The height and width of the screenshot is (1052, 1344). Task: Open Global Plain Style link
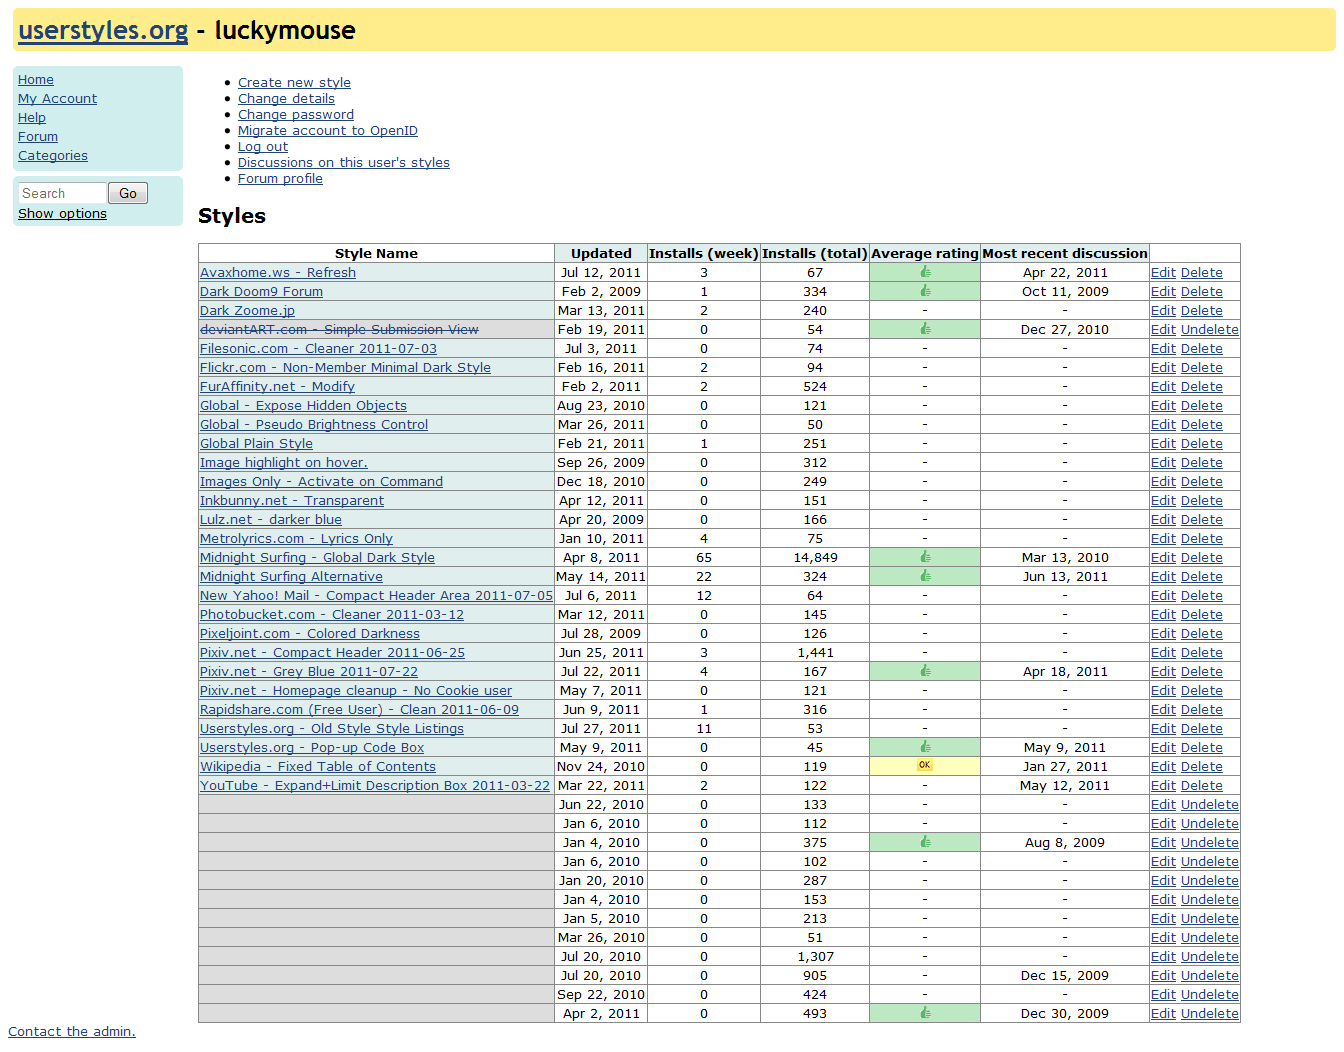[x=256, y=443]
